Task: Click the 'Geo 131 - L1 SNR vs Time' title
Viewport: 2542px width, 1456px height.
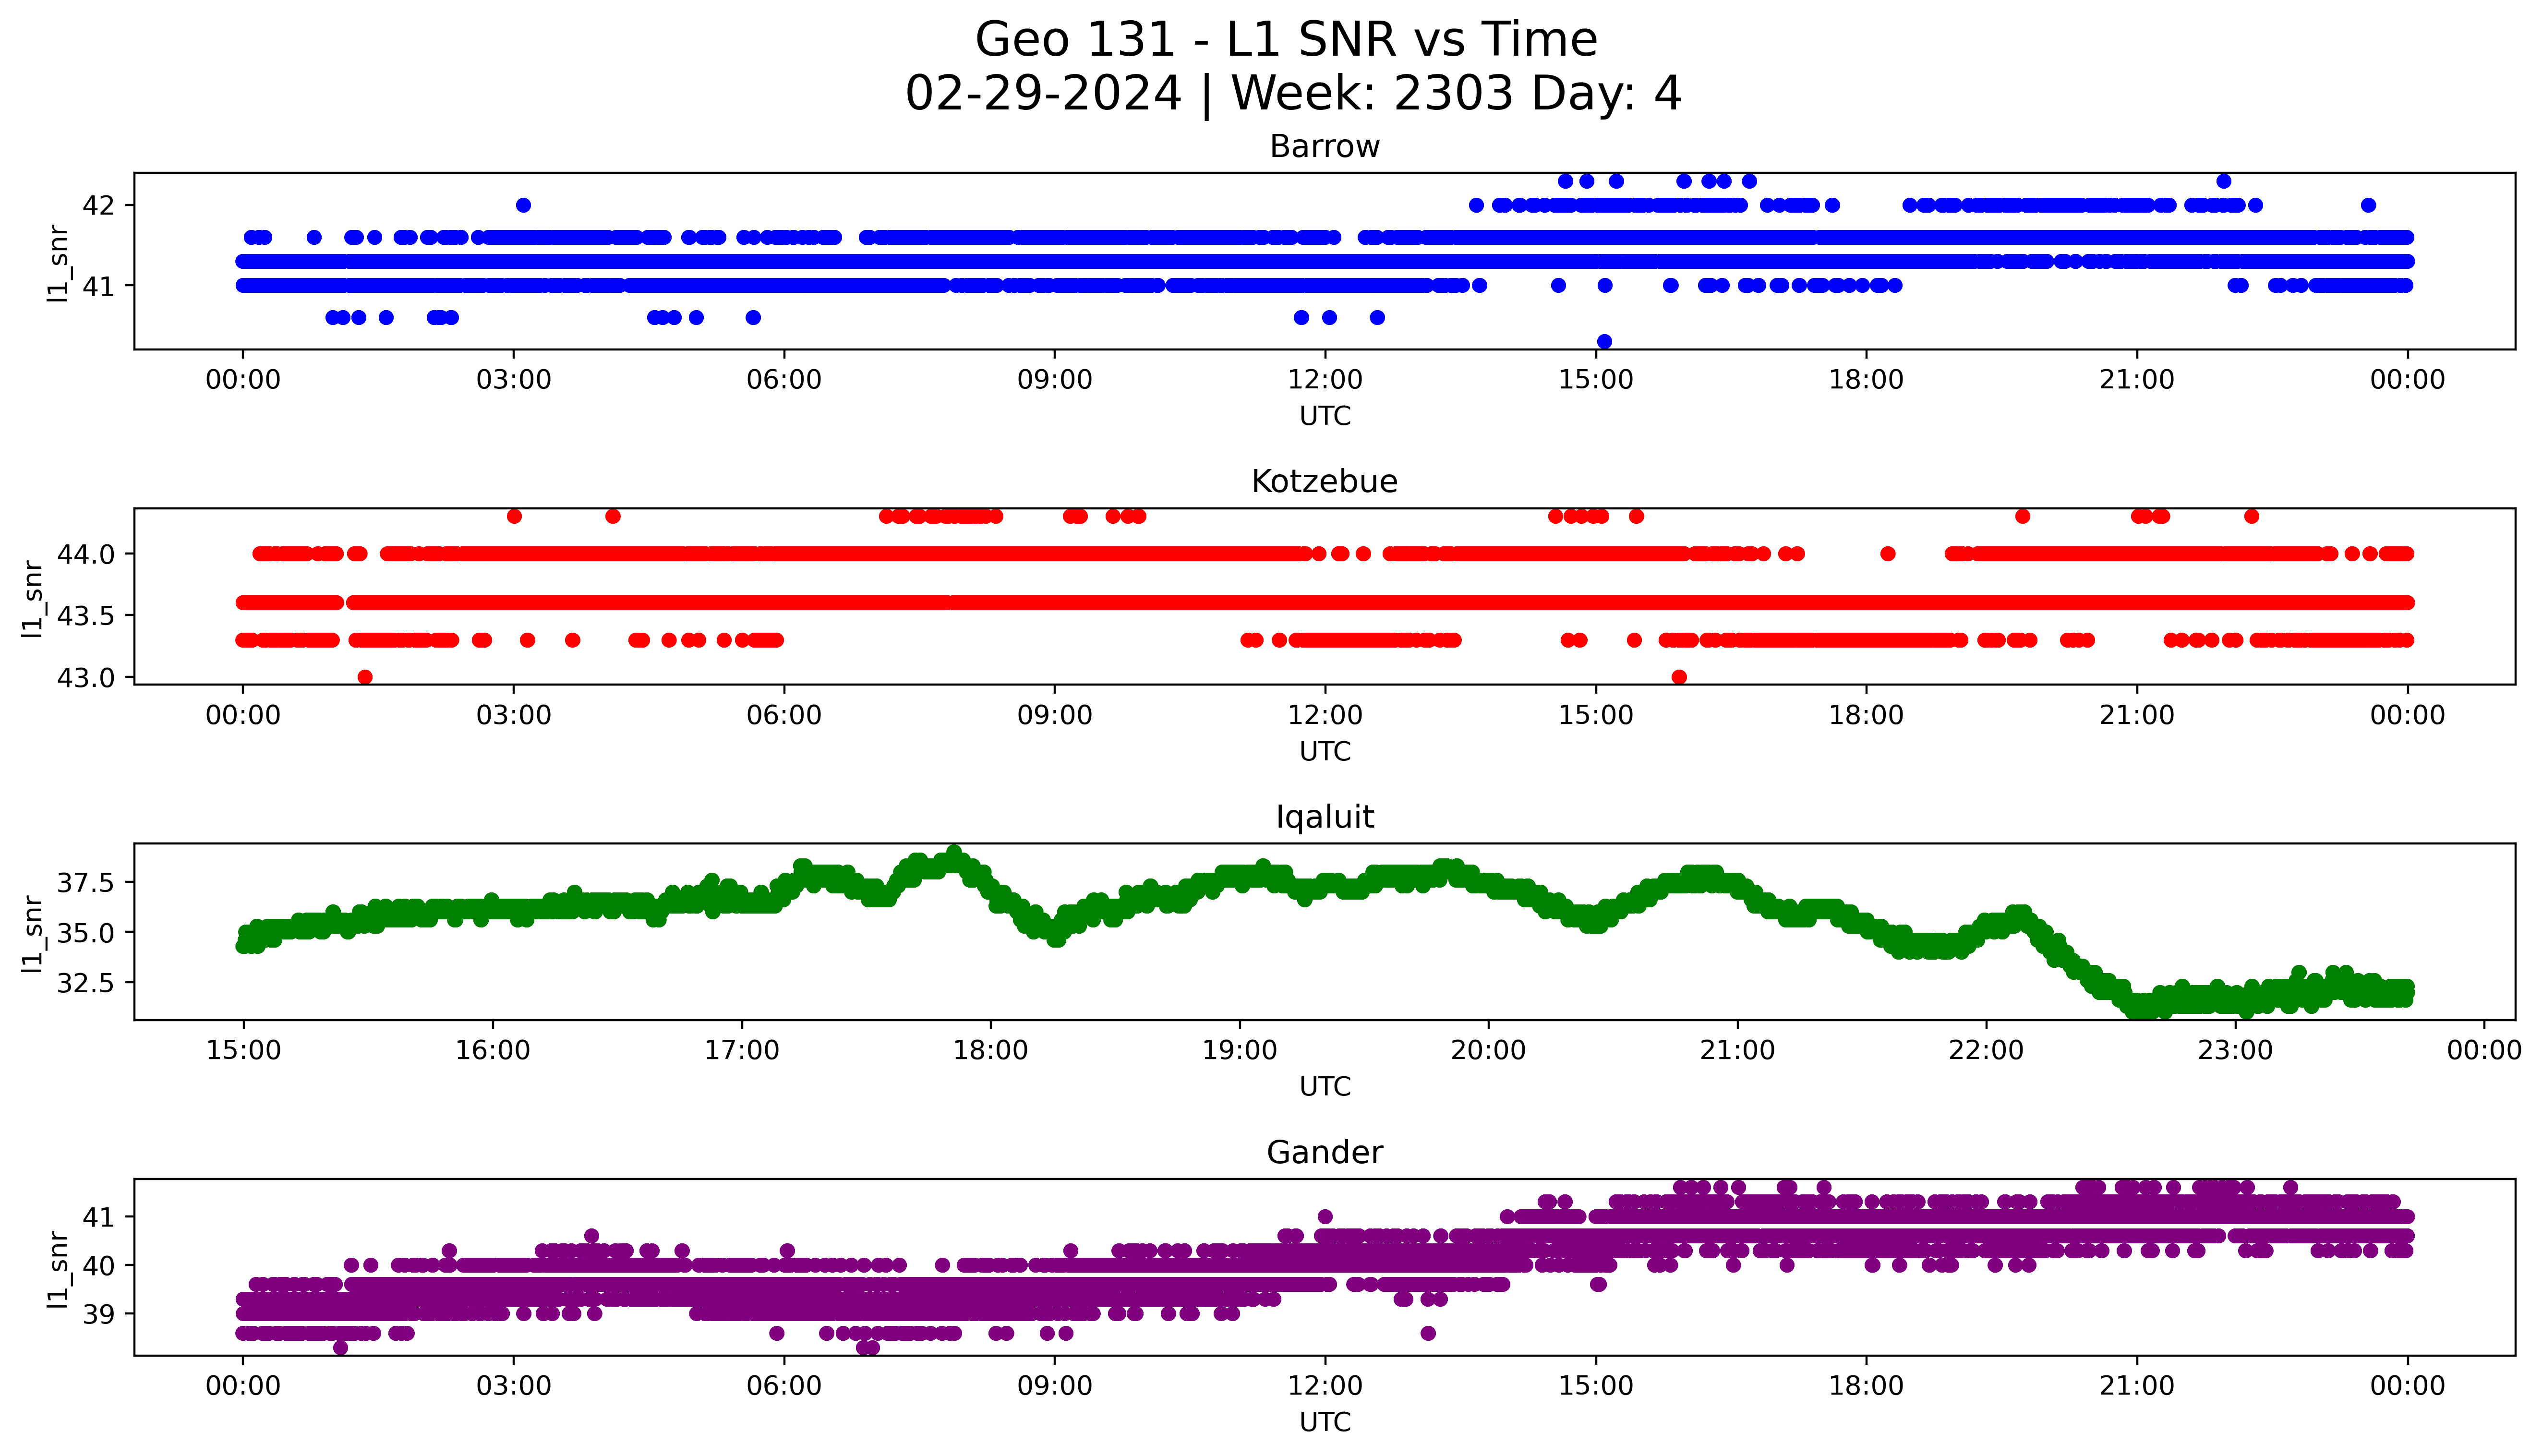Action: [1286, 40]
